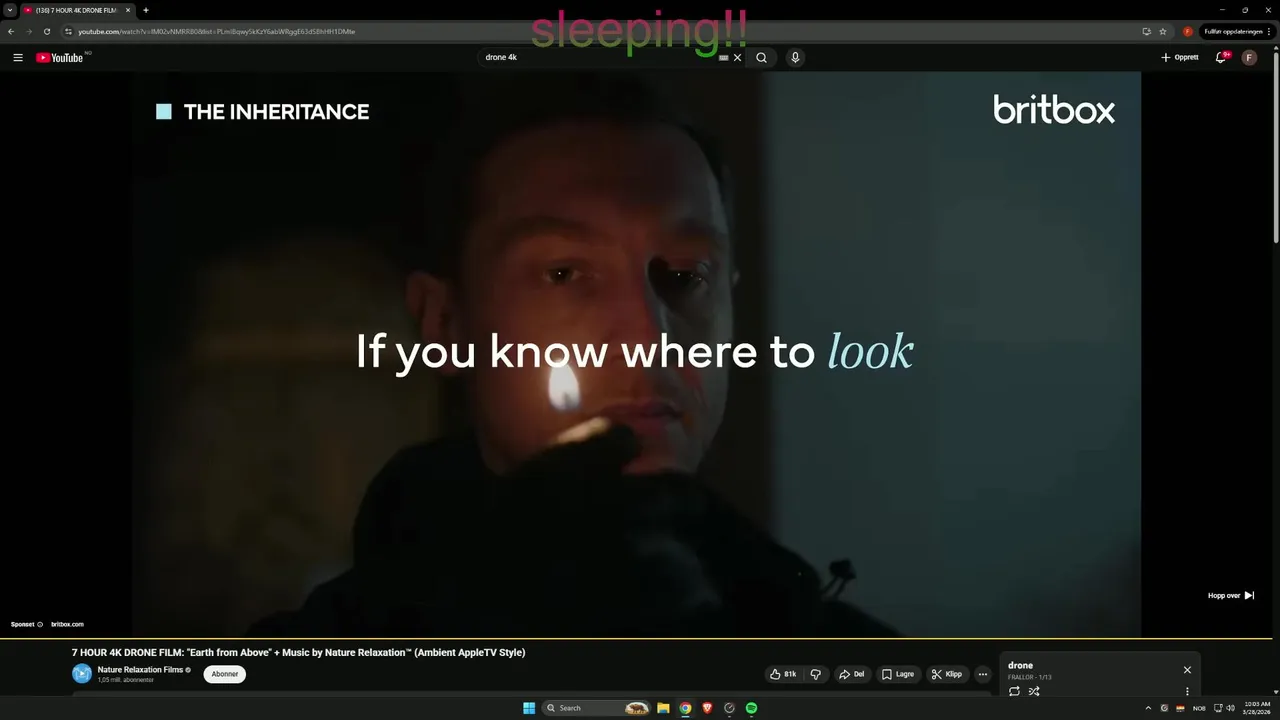This screenshot has height=720, width=1280.
Task: Click the search magnifier button
Action: click(761, 58)
